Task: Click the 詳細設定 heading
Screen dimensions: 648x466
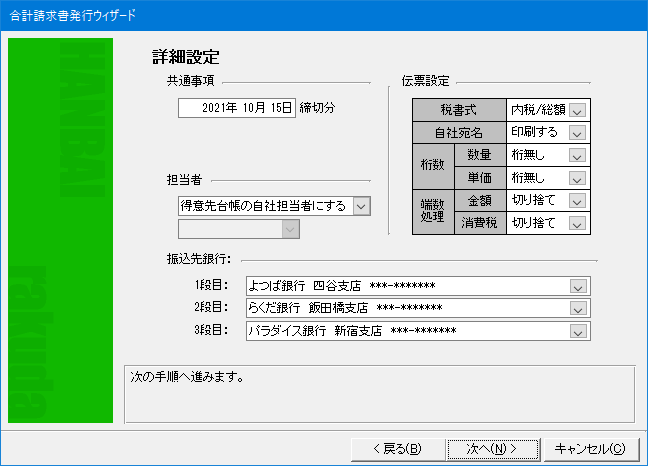Action: point(186,57)
